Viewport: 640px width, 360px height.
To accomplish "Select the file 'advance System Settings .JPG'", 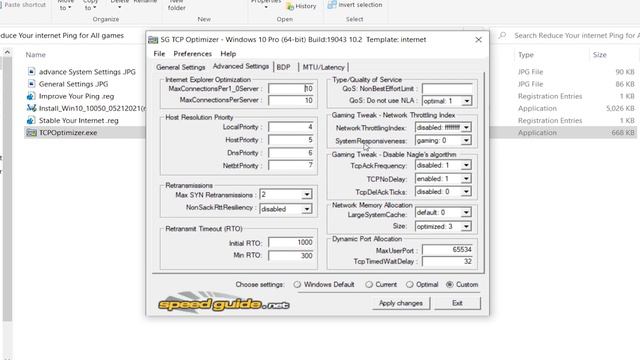I will (87, 71).
